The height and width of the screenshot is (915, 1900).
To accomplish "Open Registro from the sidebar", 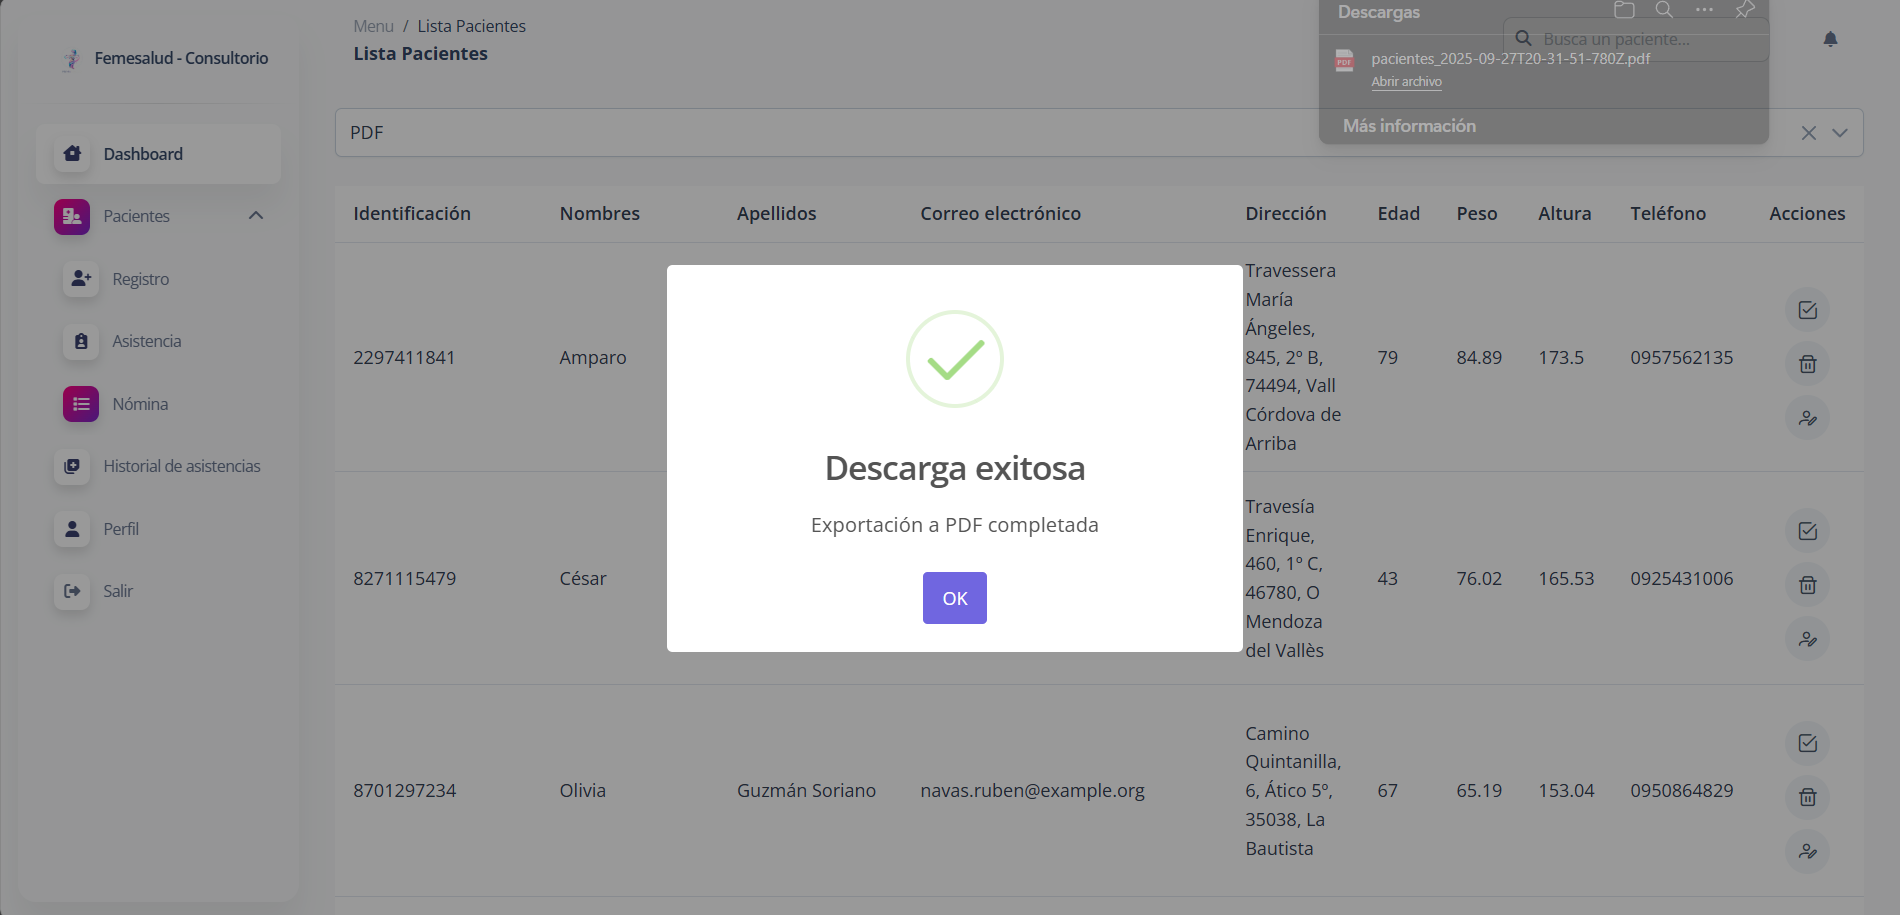I will [140, 279].
